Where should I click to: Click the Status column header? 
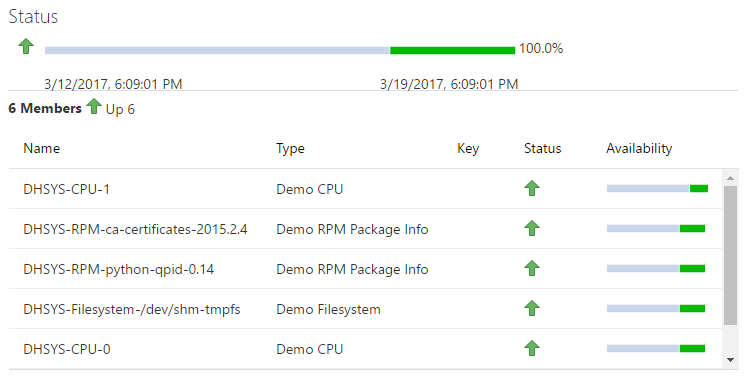click(x=543, y=148)
